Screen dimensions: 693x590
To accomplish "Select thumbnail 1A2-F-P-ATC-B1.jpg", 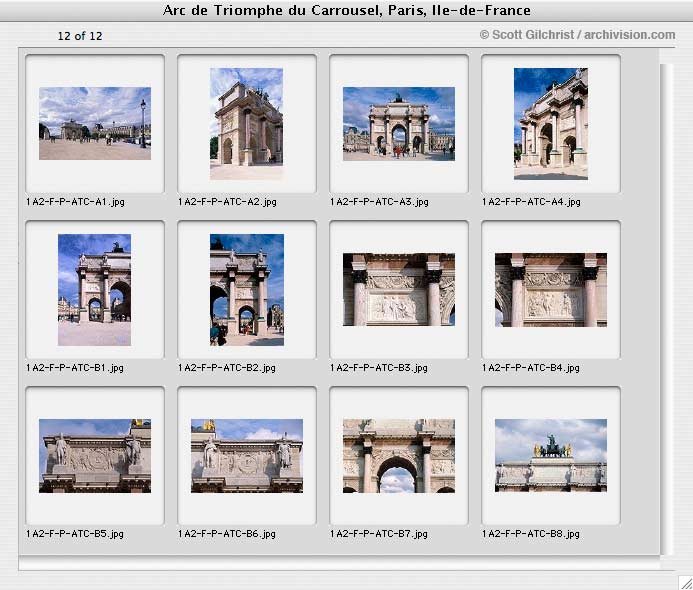I will (95, 290).
